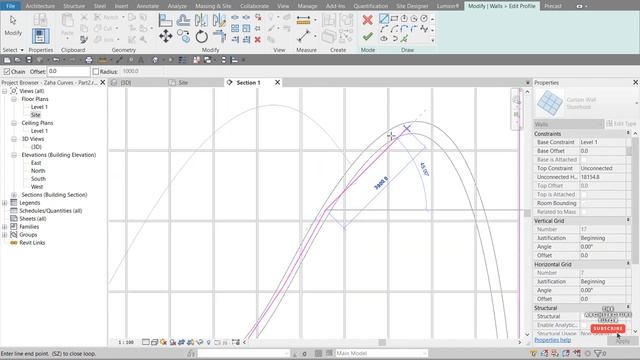Image resolution: width=640 pixels, height=360 pixels.
Task: Expand Sections (Building Section) node
Action: (x=14, y=195)
